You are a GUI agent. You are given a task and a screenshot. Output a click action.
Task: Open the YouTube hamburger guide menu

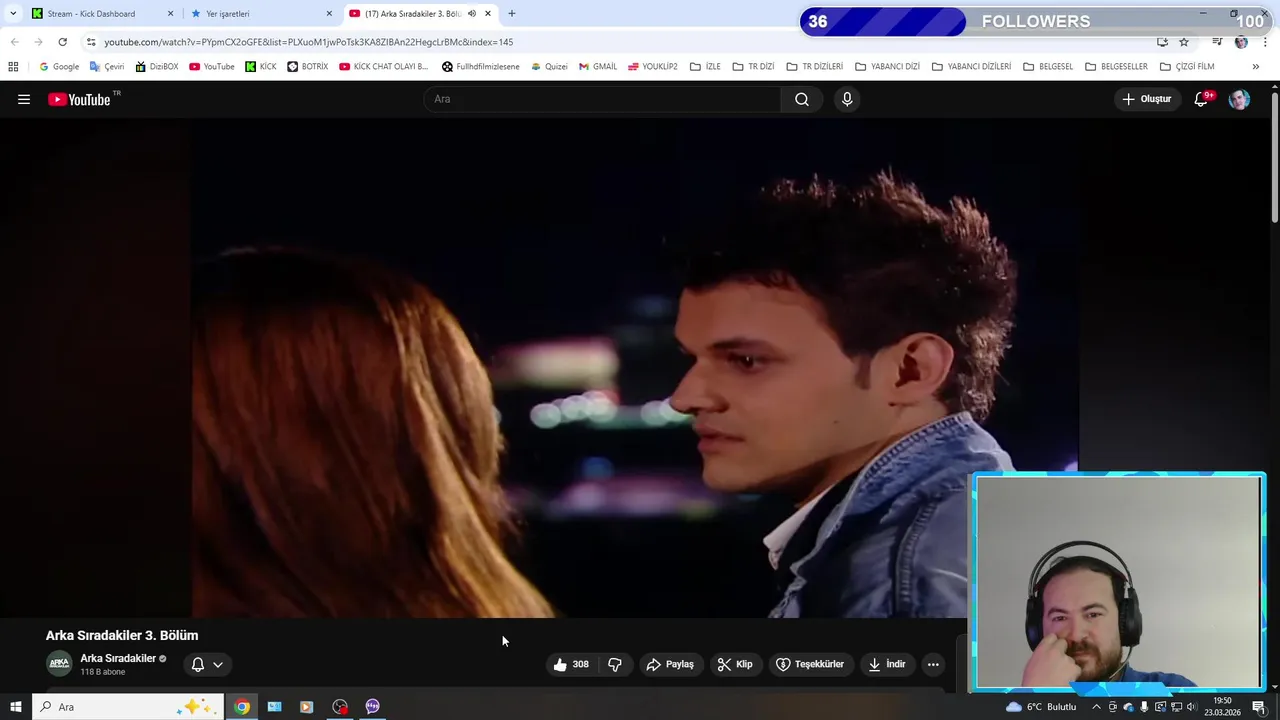click(24, 99)
